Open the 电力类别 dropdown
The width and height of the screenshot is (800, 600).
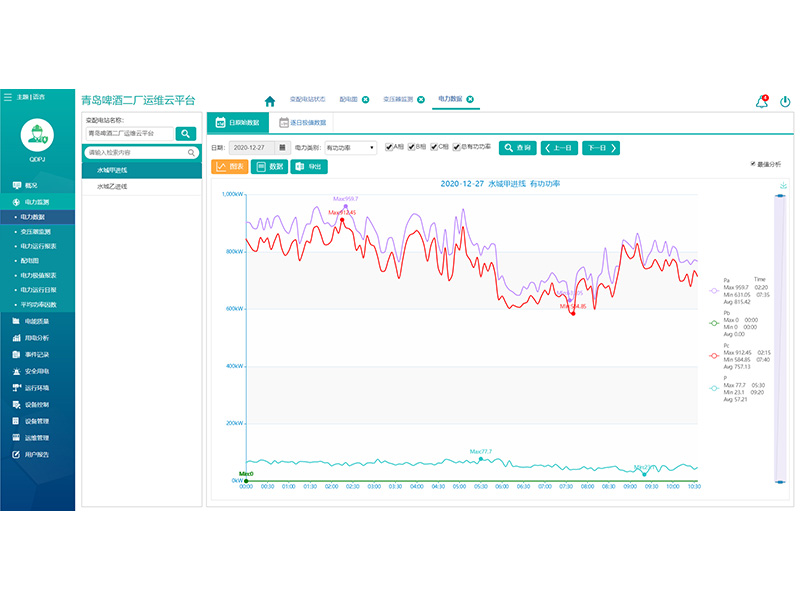click(x=350, y=148)
